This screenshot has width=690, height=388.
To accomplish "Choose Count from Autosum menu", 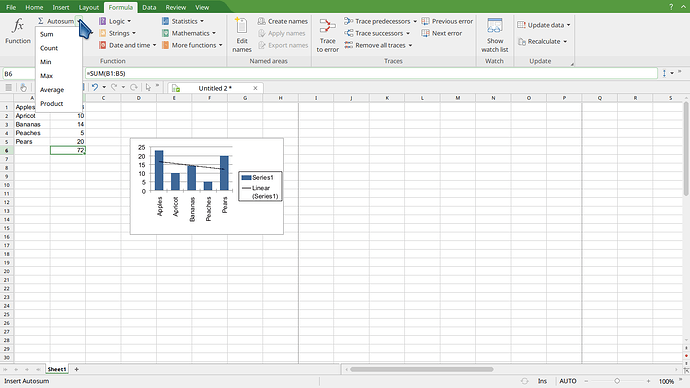I will 59,48.
